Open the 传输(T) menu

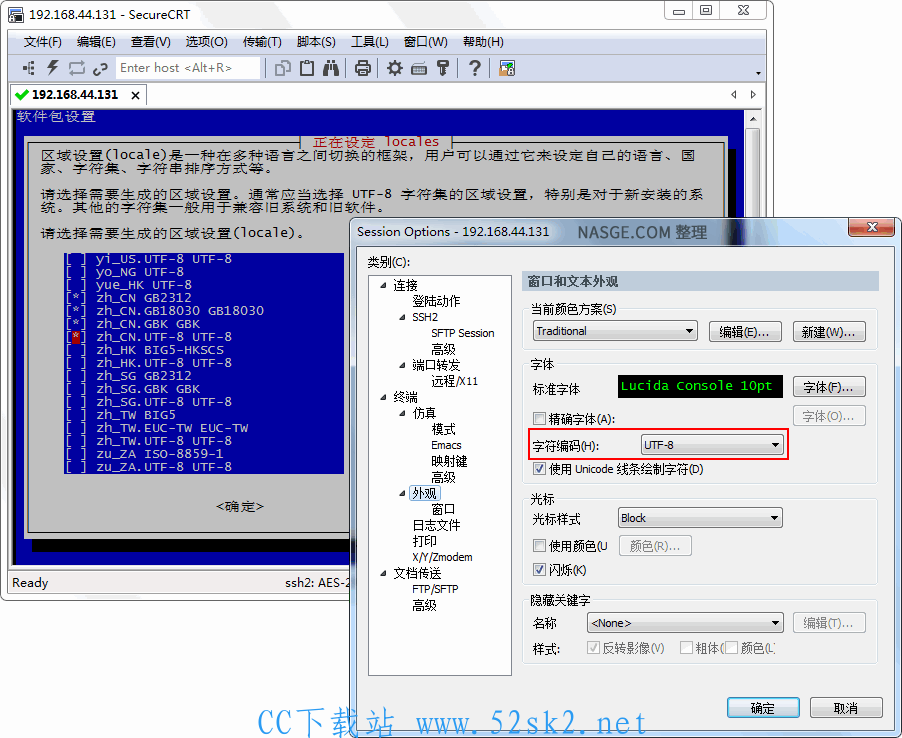point(262,42)
